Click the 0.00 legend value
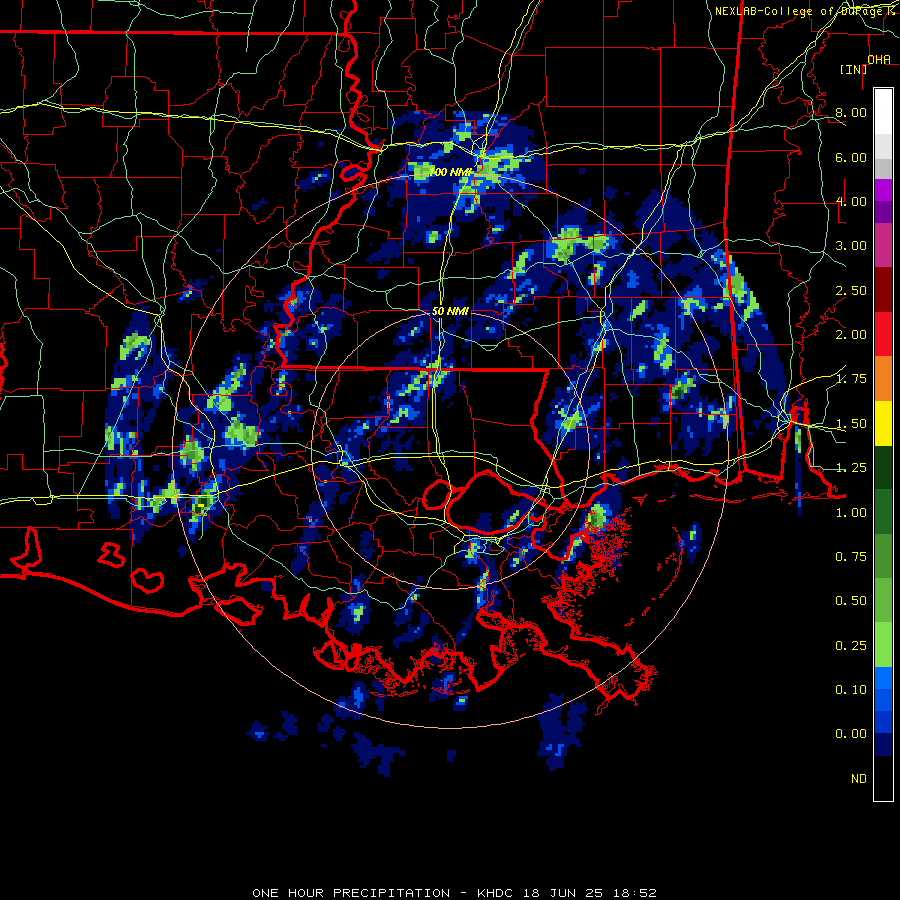Image resolution: width=900 pixels, height=900 pixels. [x=851, y=734]
